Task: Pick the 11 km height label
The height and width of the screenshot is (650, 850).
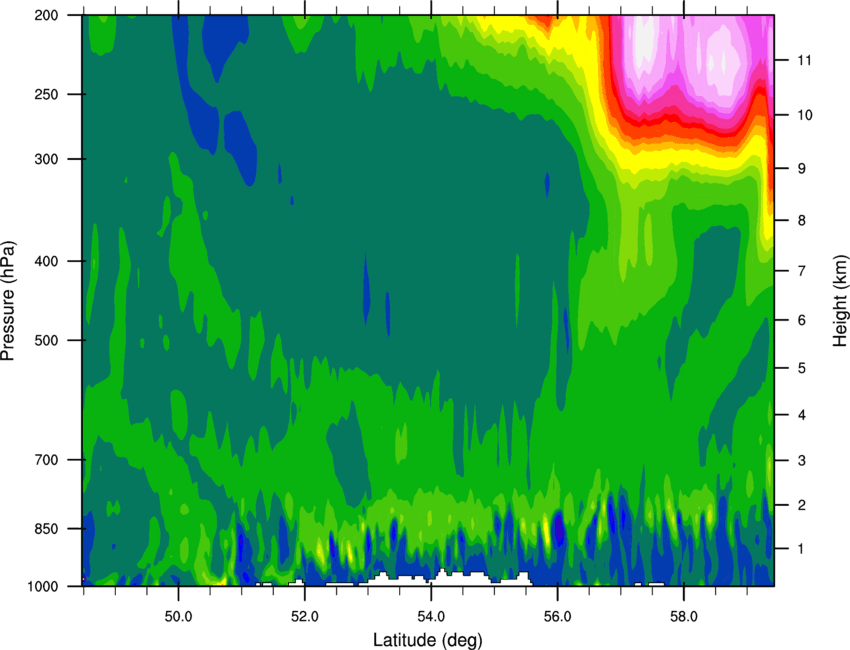Action: pos(804,60)
